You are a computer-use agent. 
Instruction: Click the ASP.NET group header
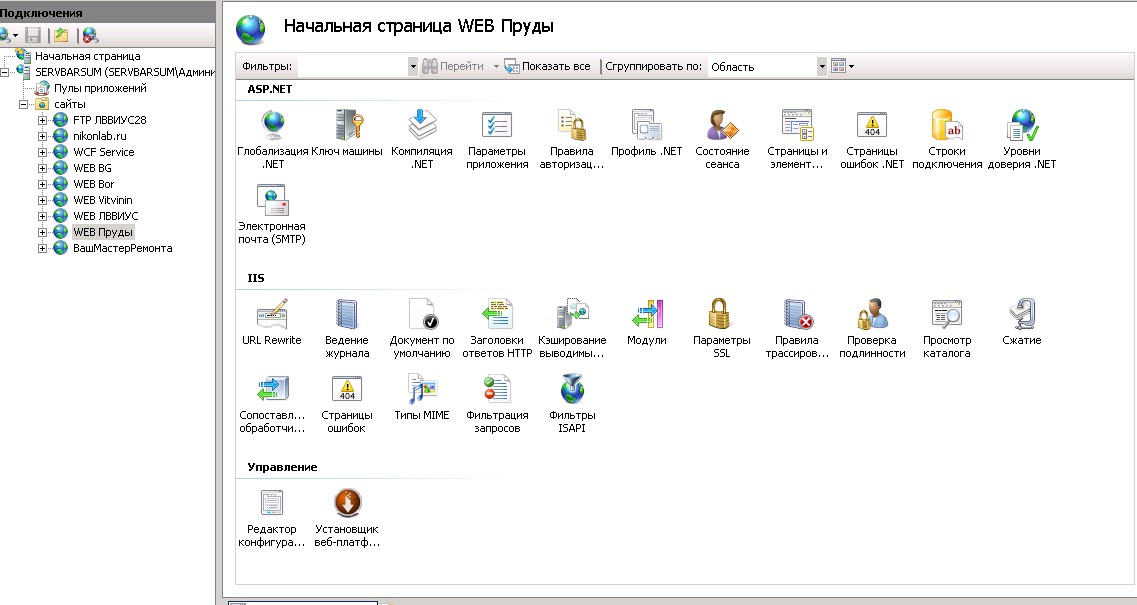(x=270, y=89)
